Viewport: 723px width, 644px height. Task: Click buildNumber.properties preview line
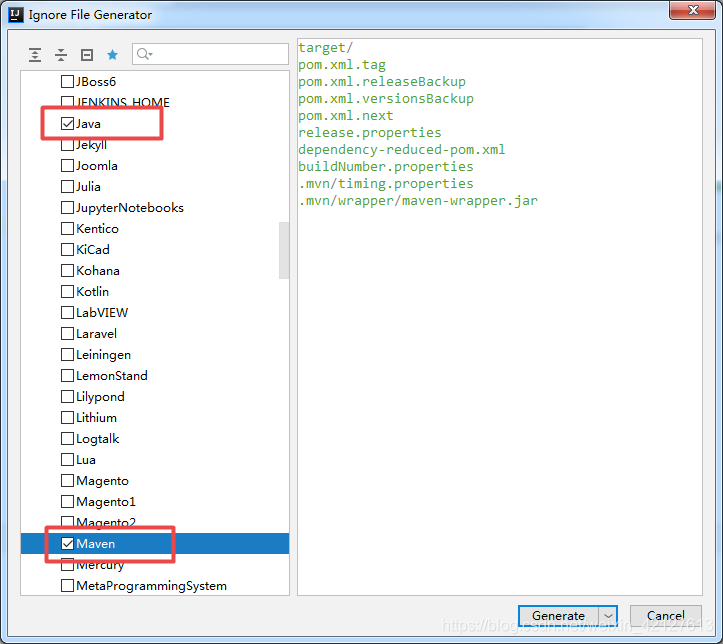pyautogui.click(x=386, y=166)
